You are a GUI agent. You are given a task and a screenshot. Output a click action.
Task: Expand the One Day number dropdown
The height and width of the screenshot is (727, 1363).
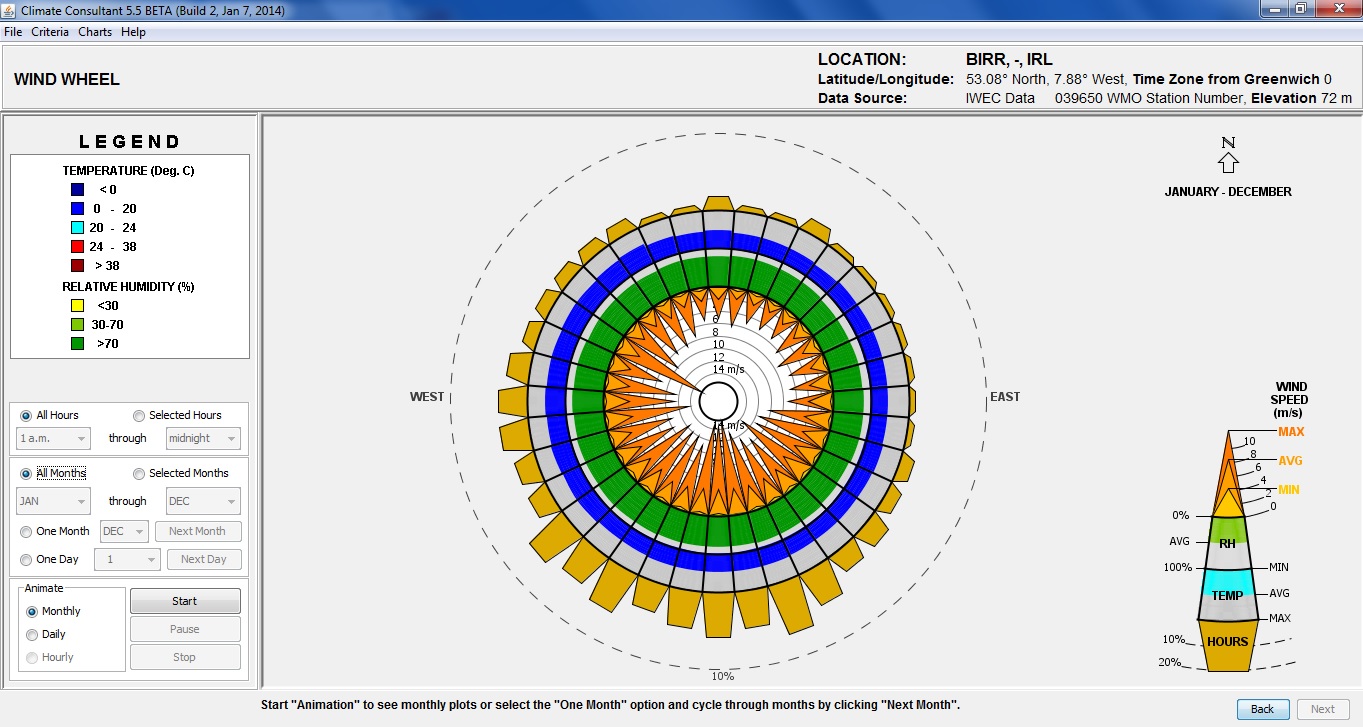[127, 560]
